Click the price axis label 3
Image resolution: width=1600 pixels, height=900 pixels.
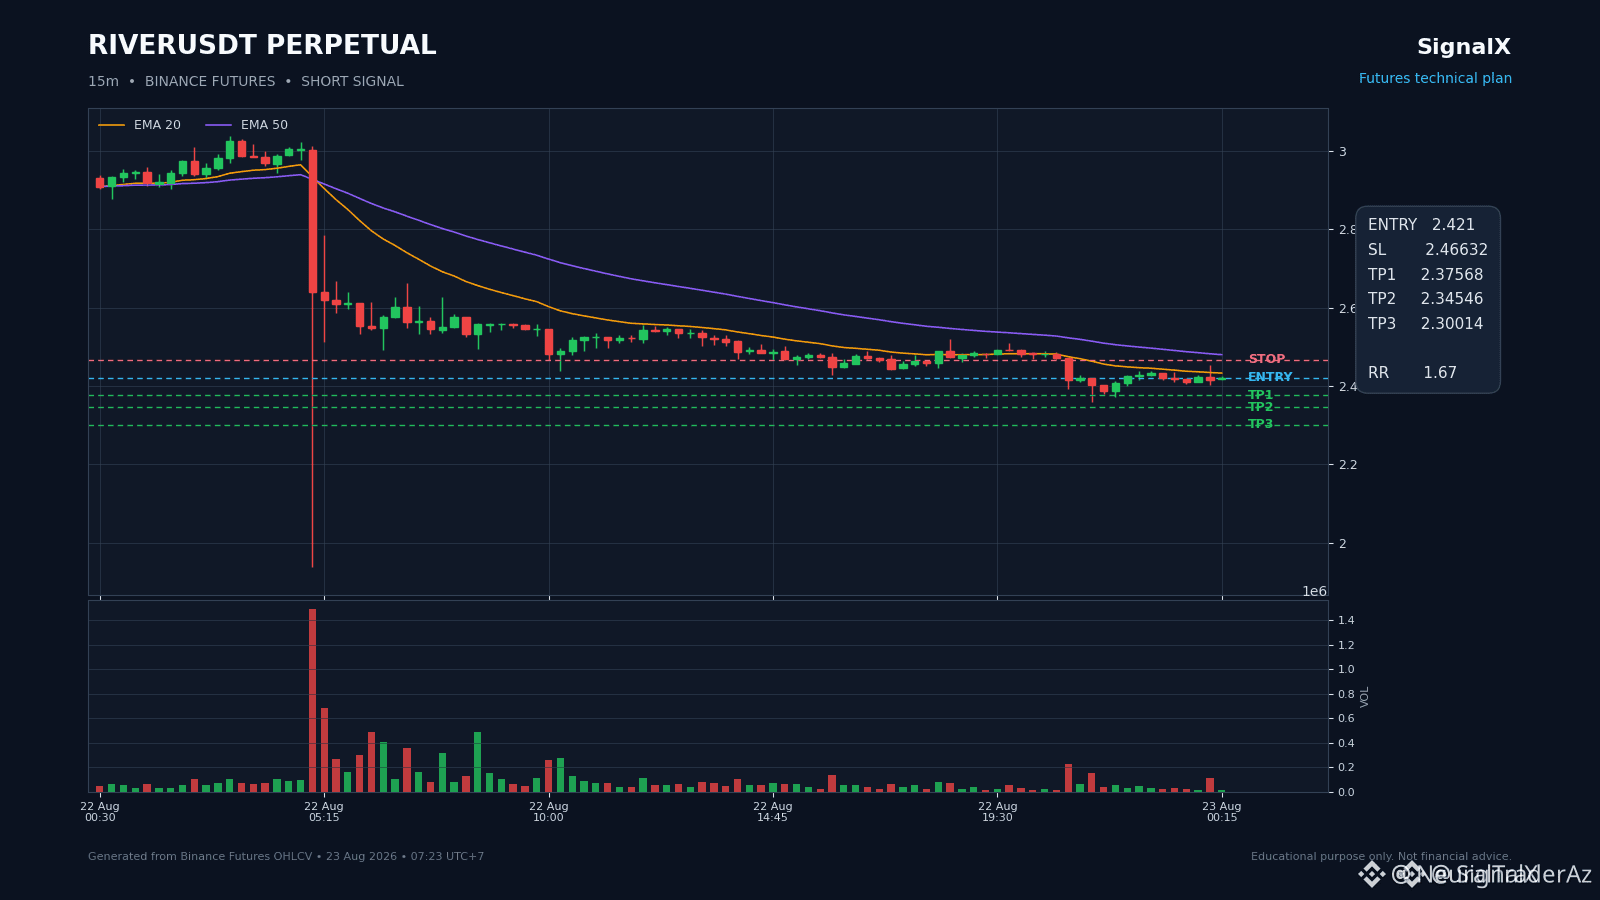click(1343, 152)
